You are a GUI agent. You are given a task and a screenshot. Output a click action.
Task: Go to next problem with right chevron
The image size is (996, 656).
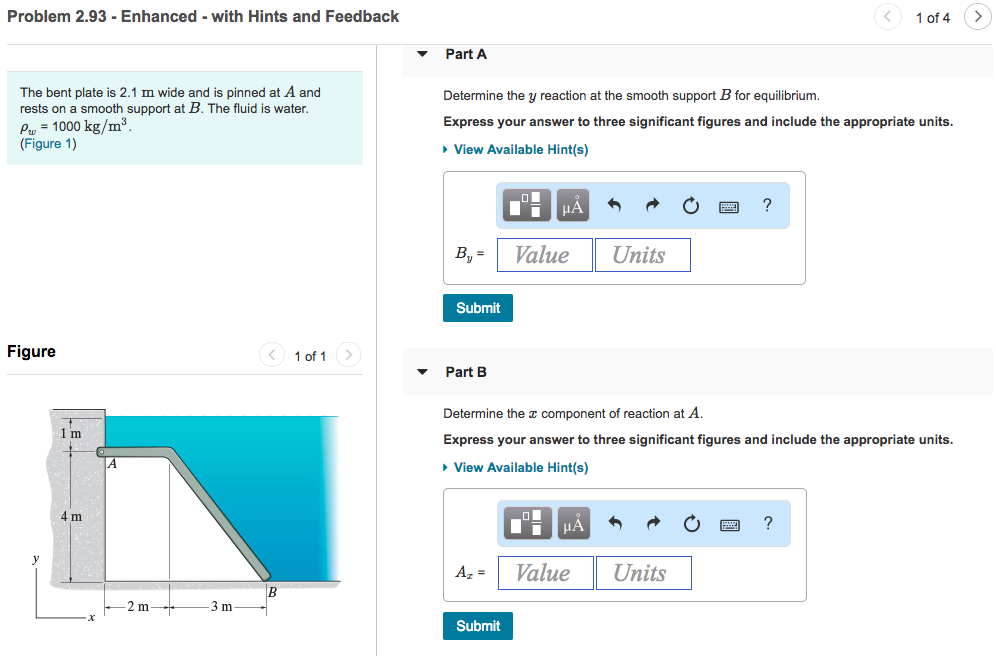click(977, 17)
